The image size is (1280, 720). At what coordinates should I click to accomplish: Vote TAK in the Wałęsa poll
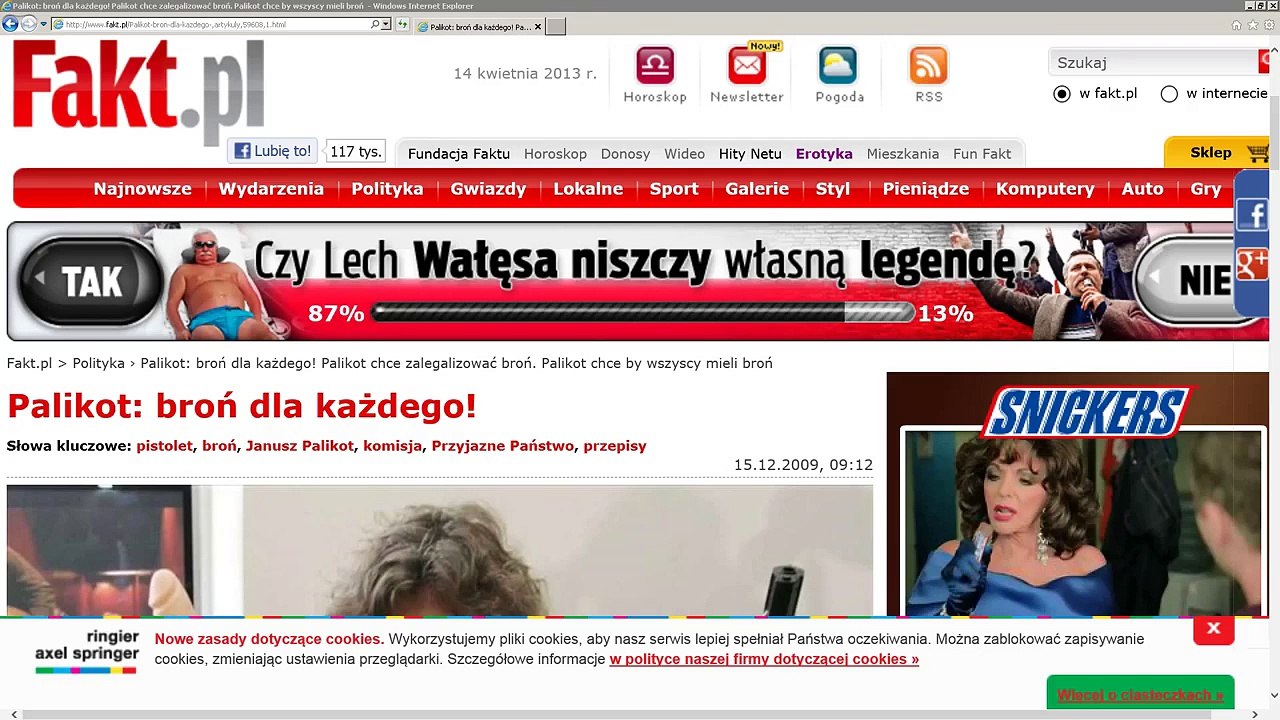[92, 281]
